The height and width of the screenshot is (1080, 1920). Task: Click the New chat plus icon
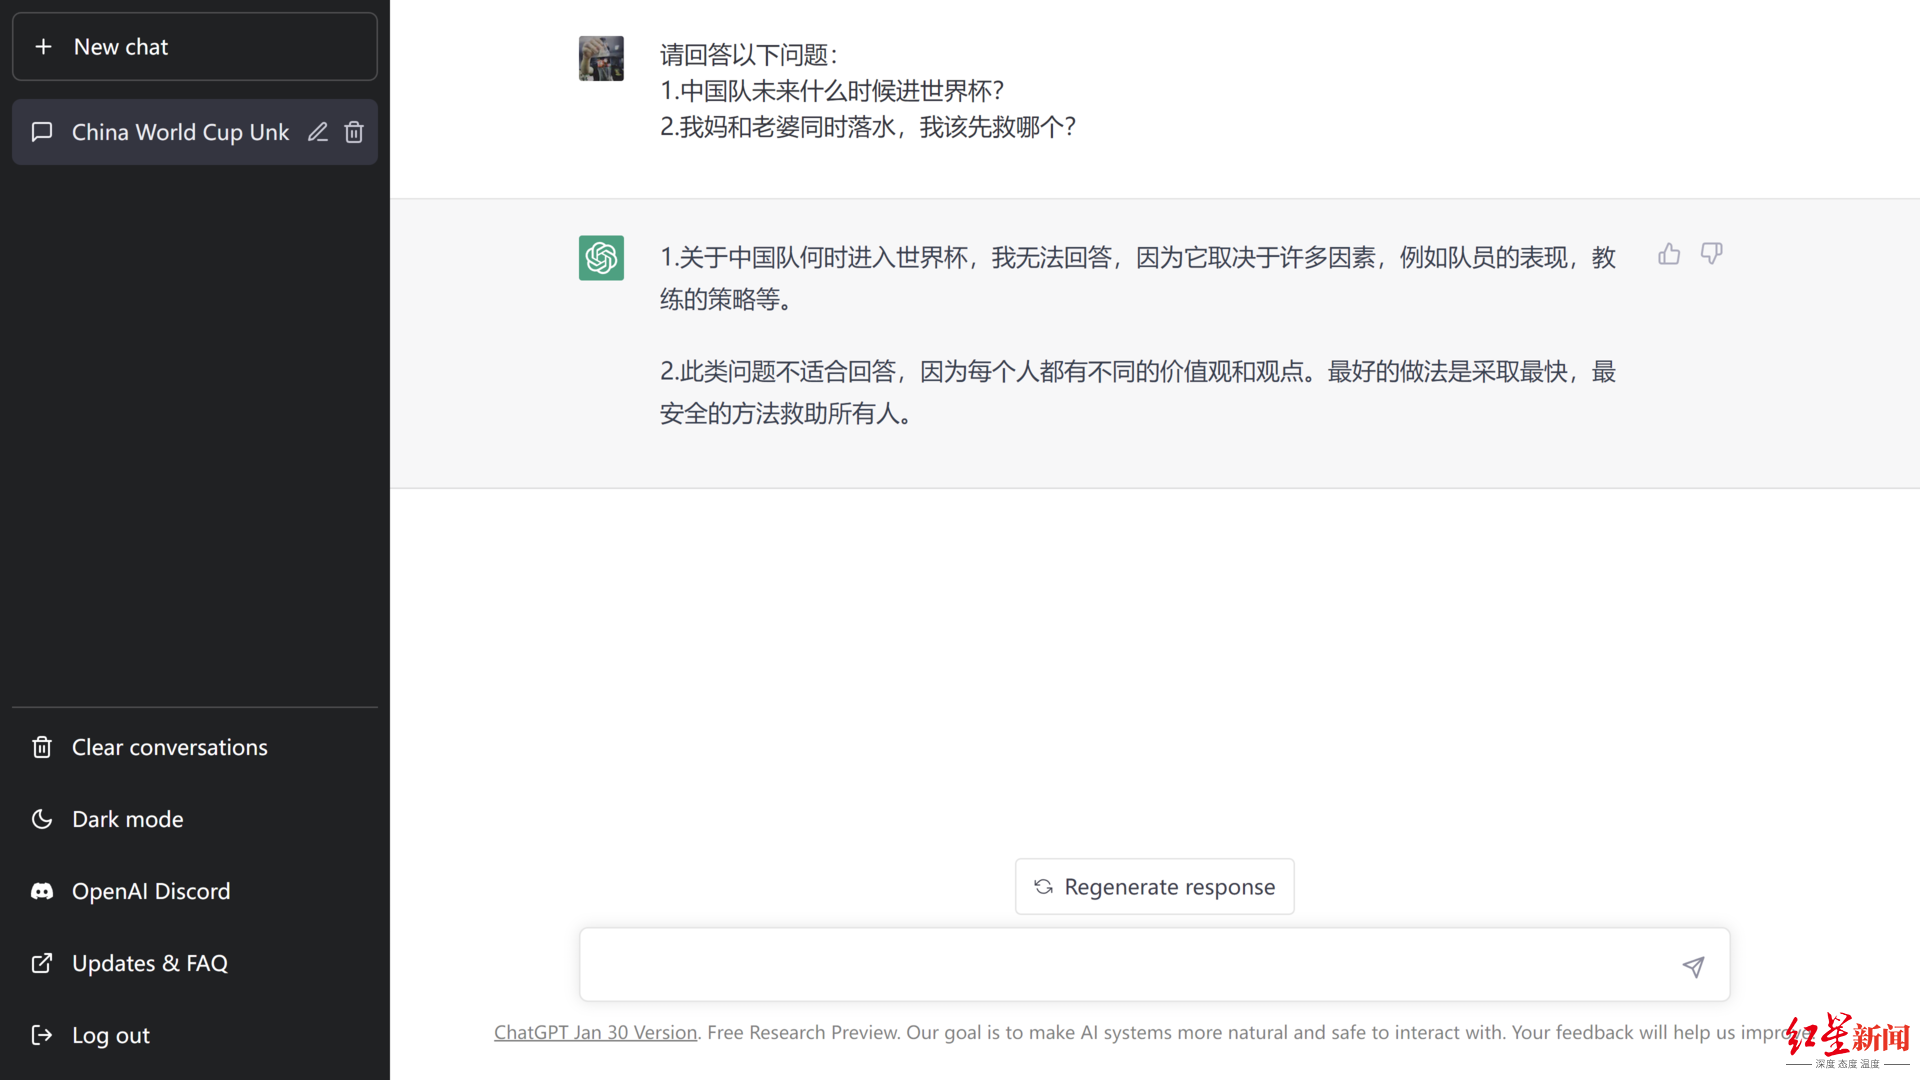tap(42, 45)
